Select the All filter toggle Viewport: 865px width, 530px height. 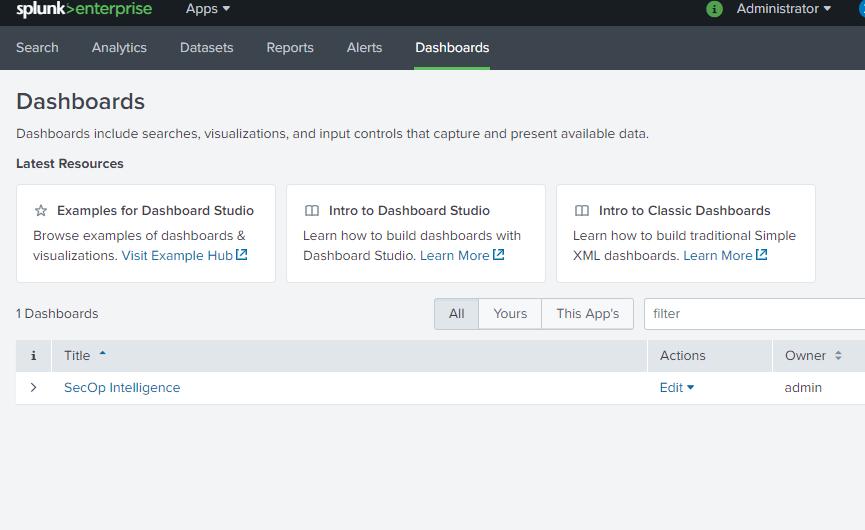point(456,314)
